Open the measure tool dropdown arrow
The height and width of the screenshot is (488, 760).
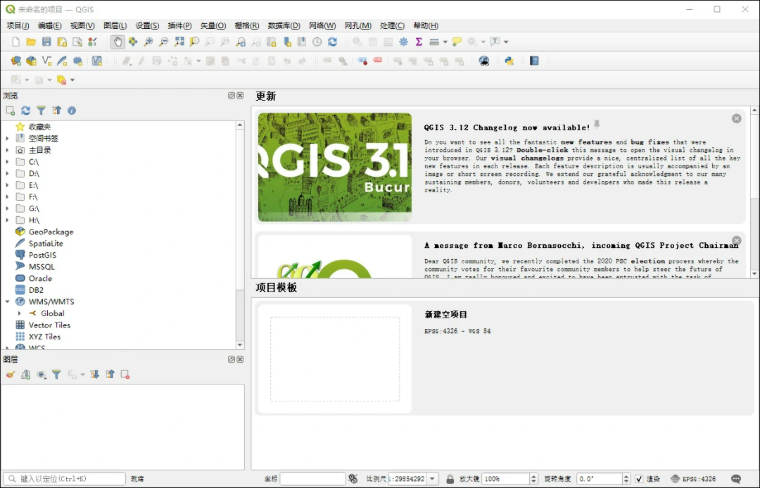[x=445, y=42]
